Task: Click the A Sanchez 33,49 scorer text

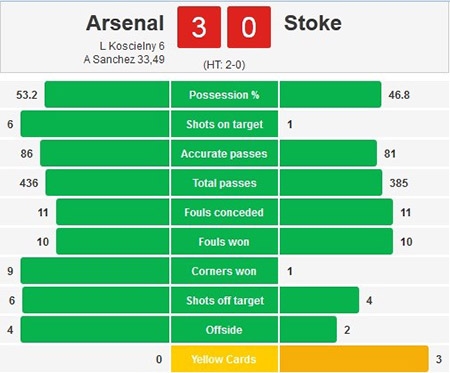Action: pyautogui.click(x=124, y=60)
